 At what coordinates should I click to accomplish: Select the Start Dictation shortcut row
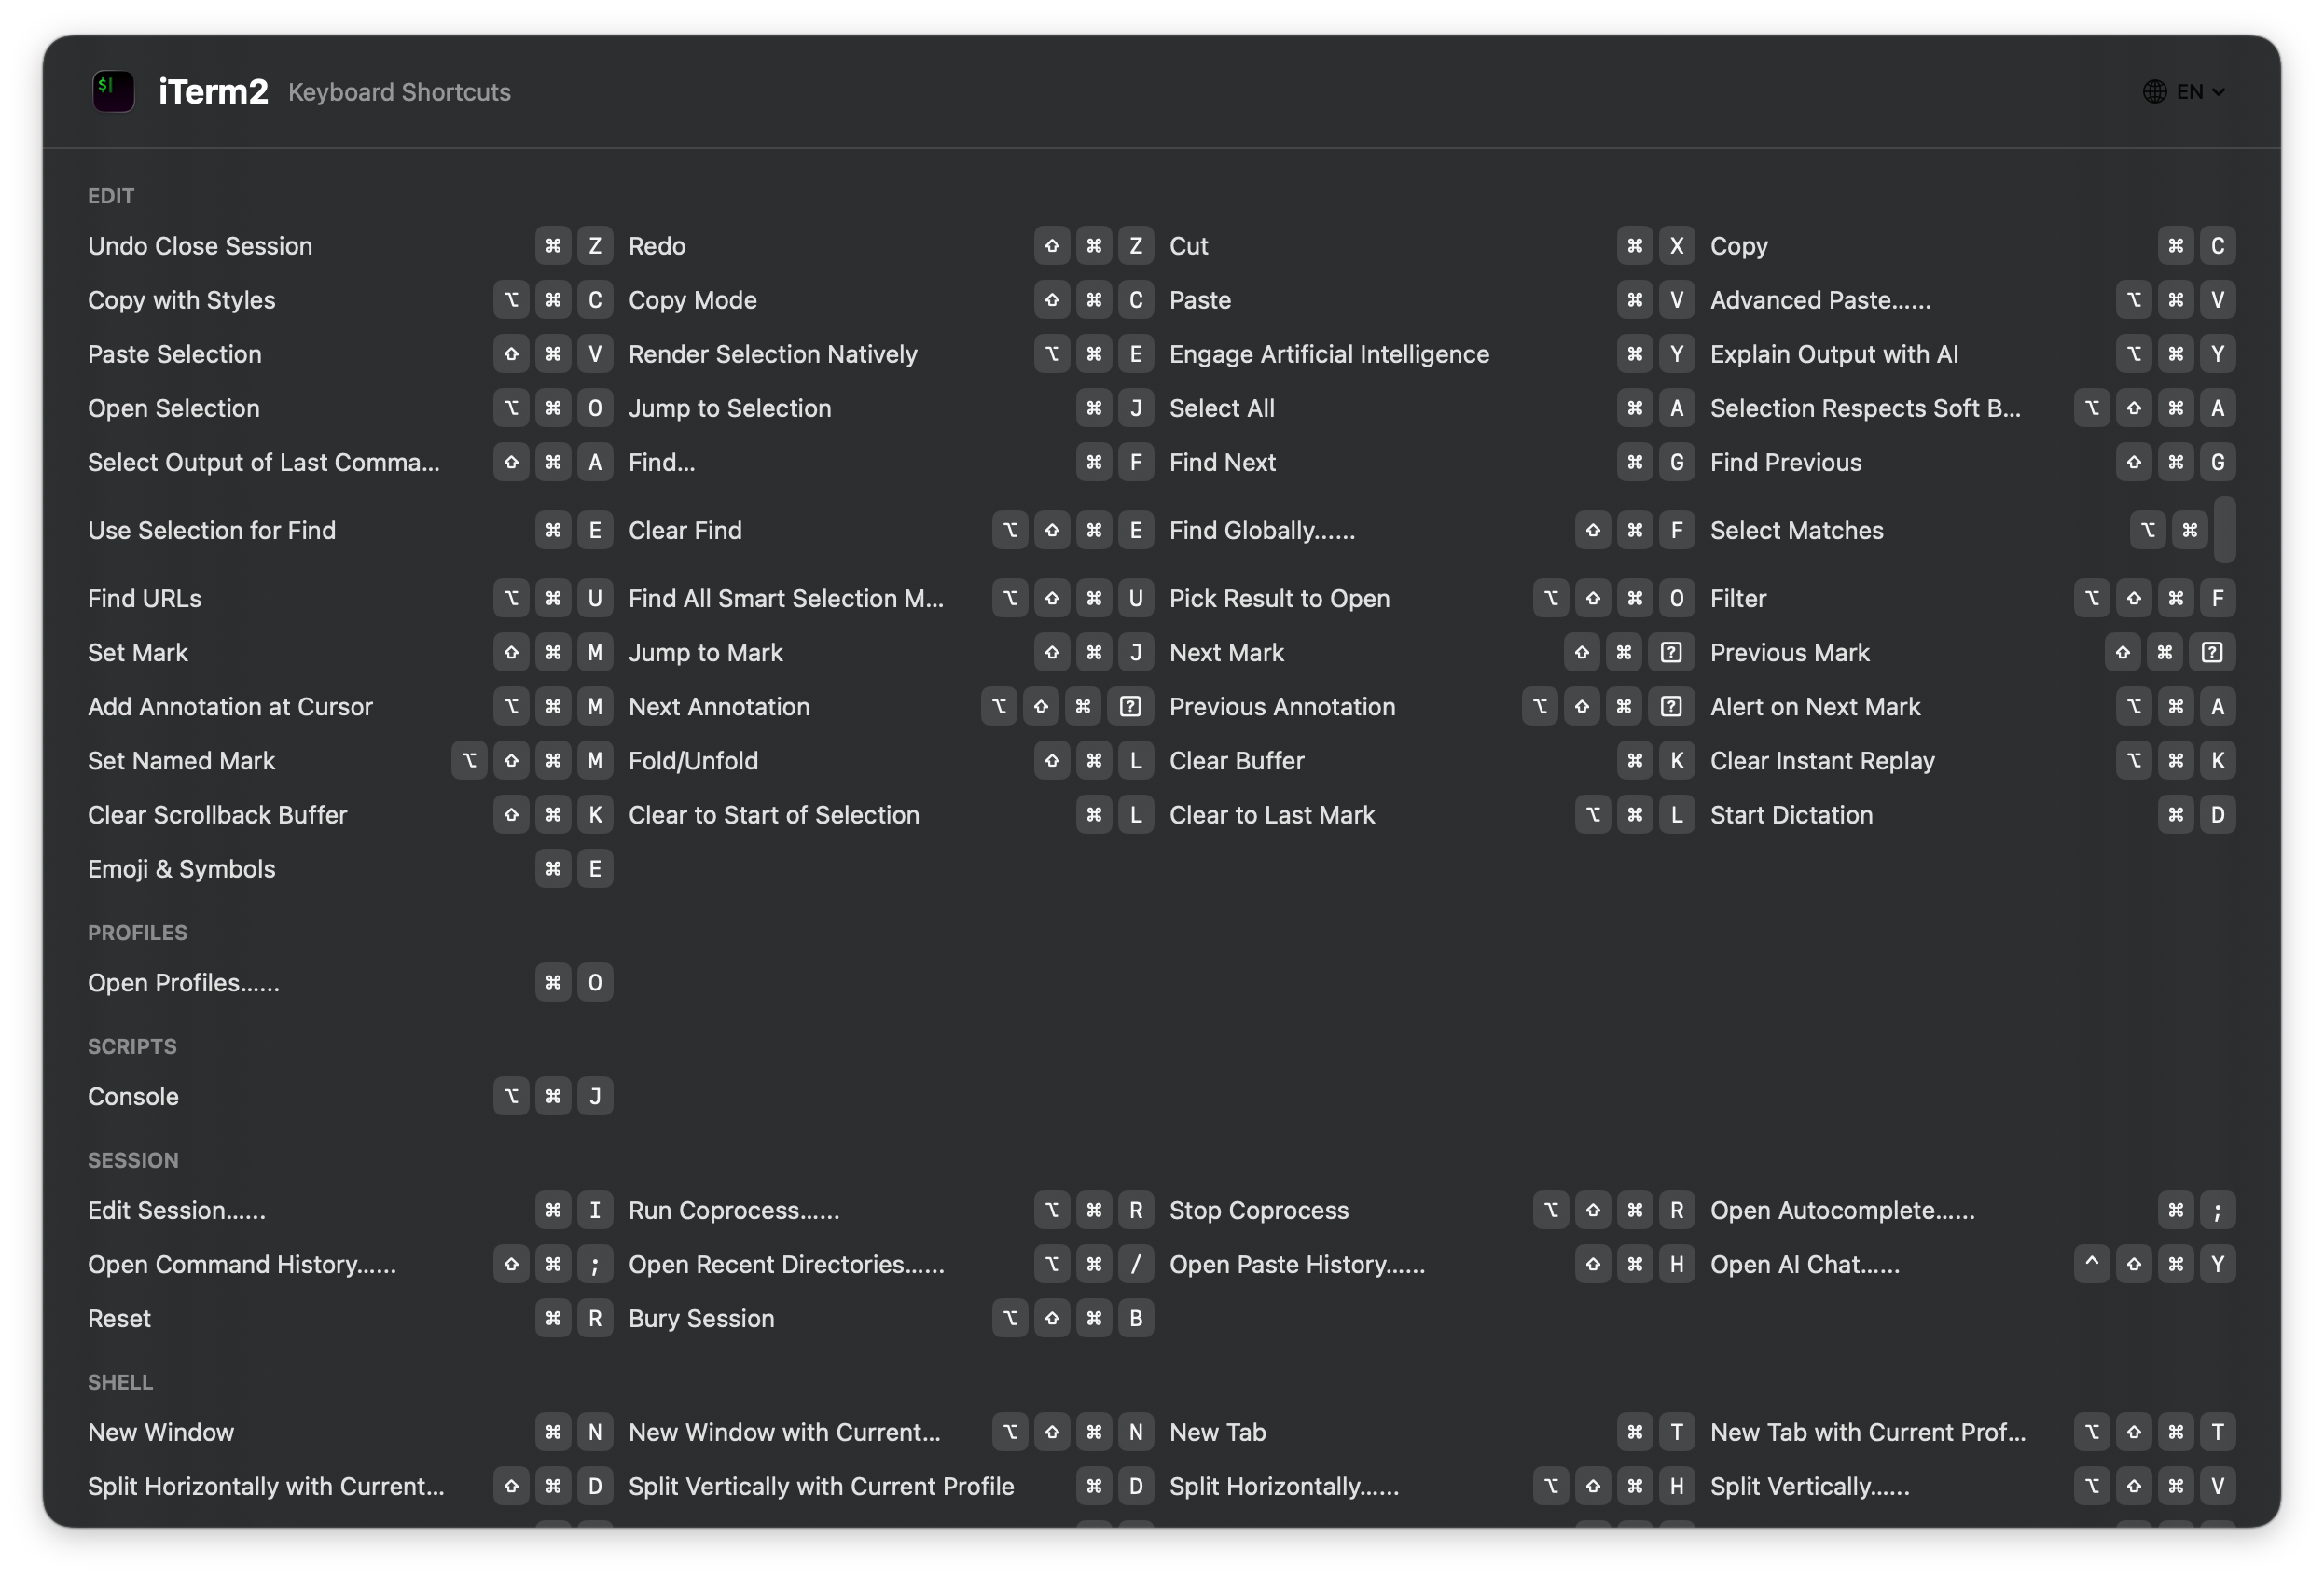1792,814
